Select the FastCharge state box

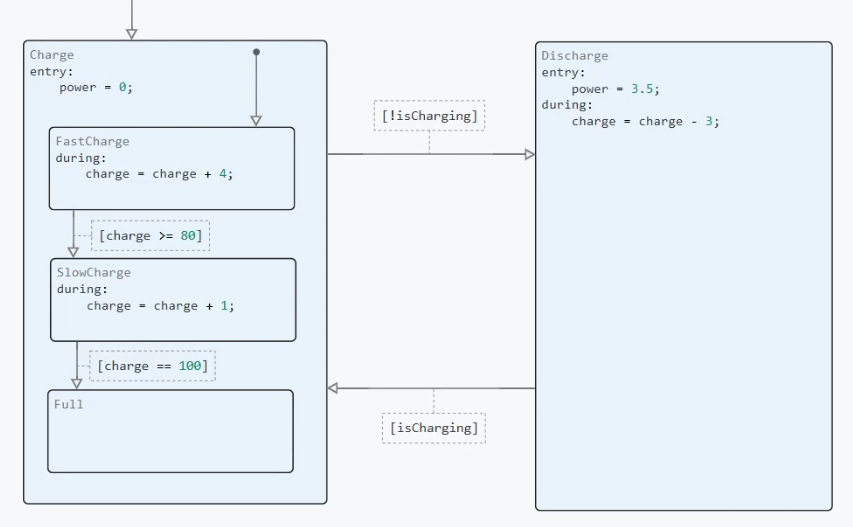tap(172, 169)
